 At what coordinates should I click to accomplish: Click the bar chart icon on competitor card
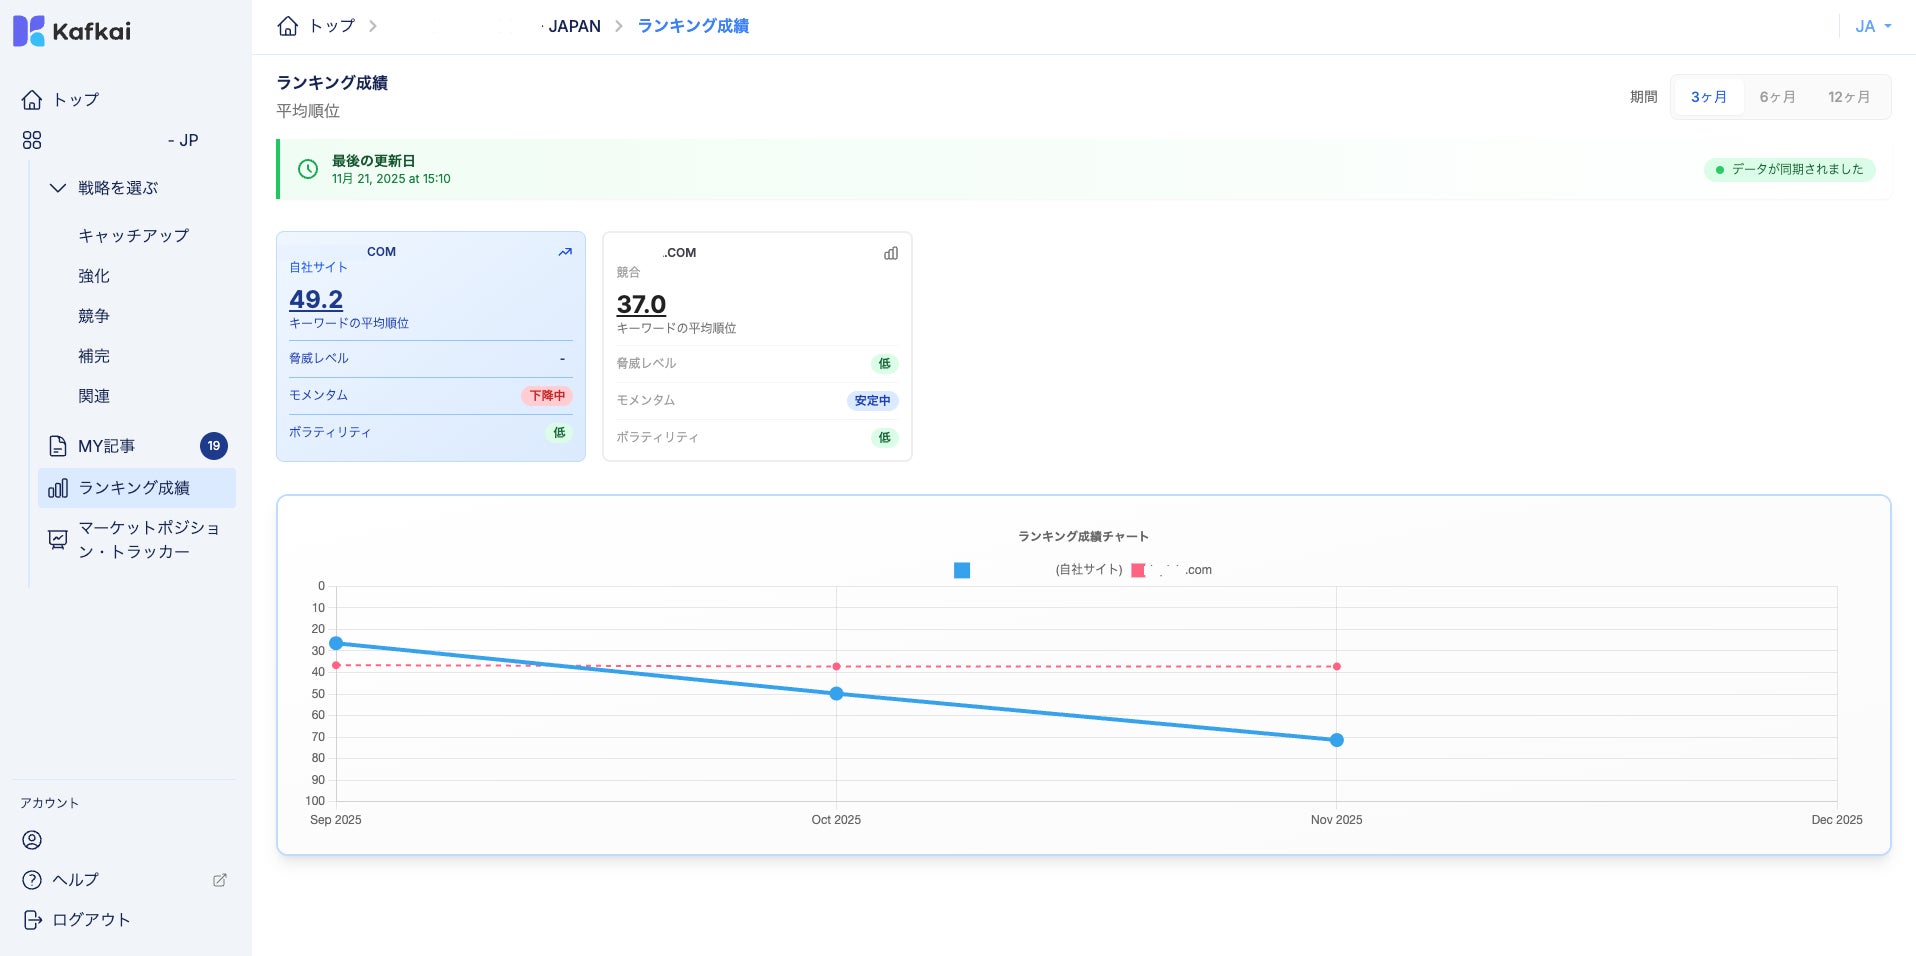tap(891, 253)
